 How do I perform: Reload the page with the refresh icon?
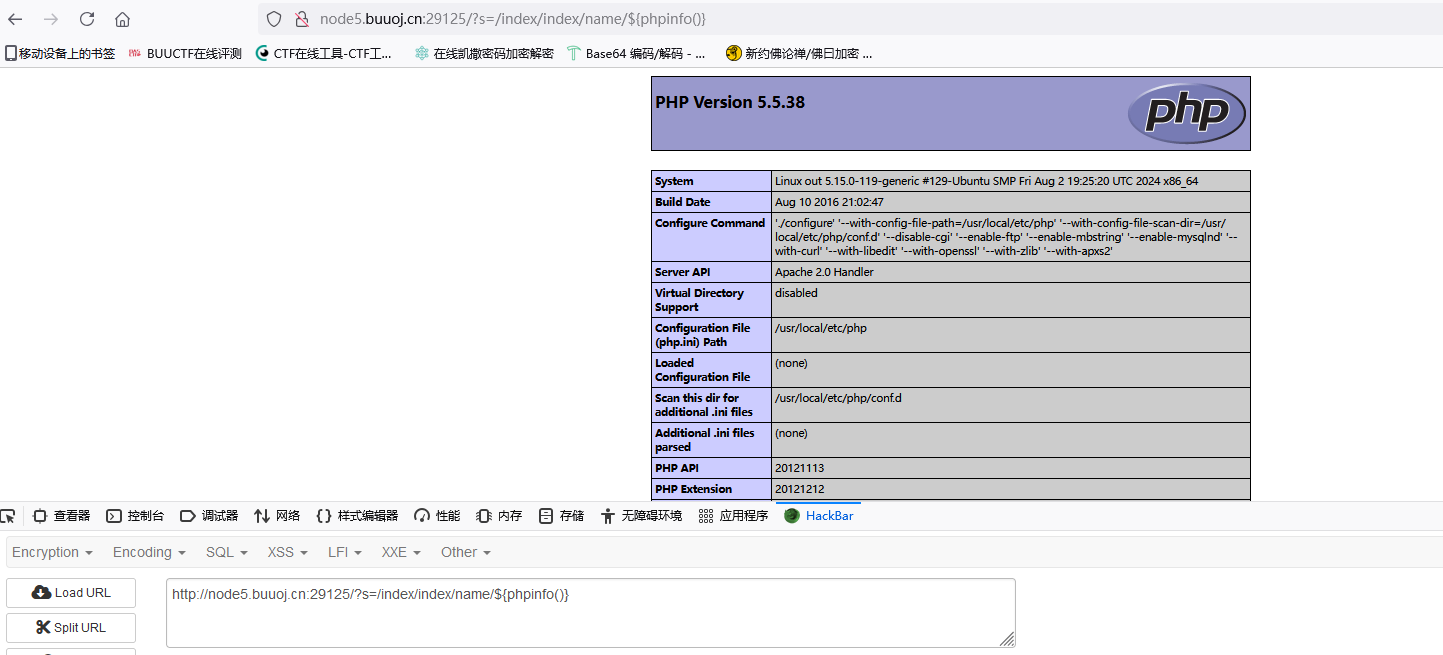(87, 19)
